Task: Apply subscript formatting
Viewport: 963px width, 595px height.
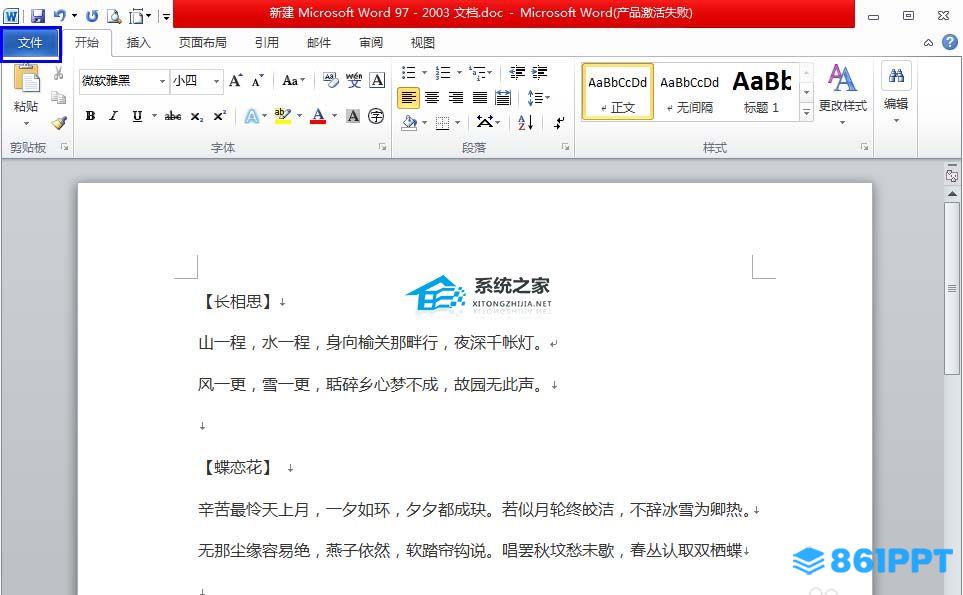Action: [197, 116]
